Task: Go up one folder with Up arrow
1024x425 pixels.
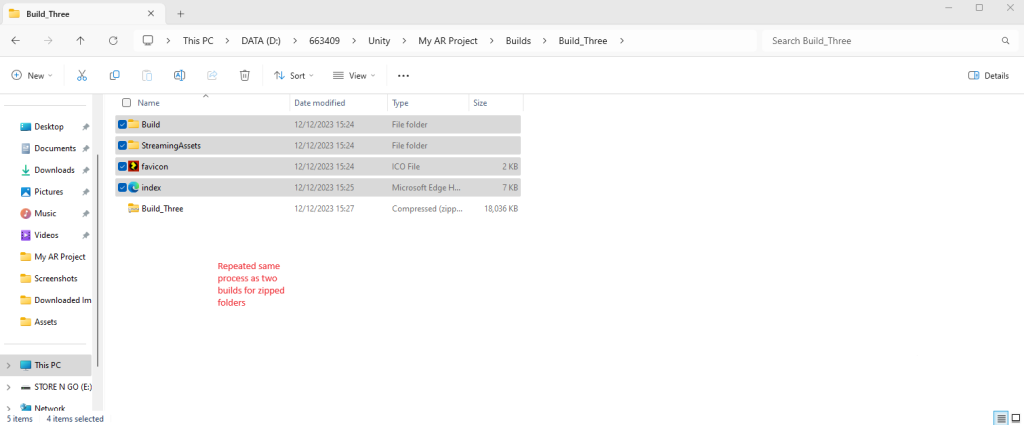Action: pos(80,41)
